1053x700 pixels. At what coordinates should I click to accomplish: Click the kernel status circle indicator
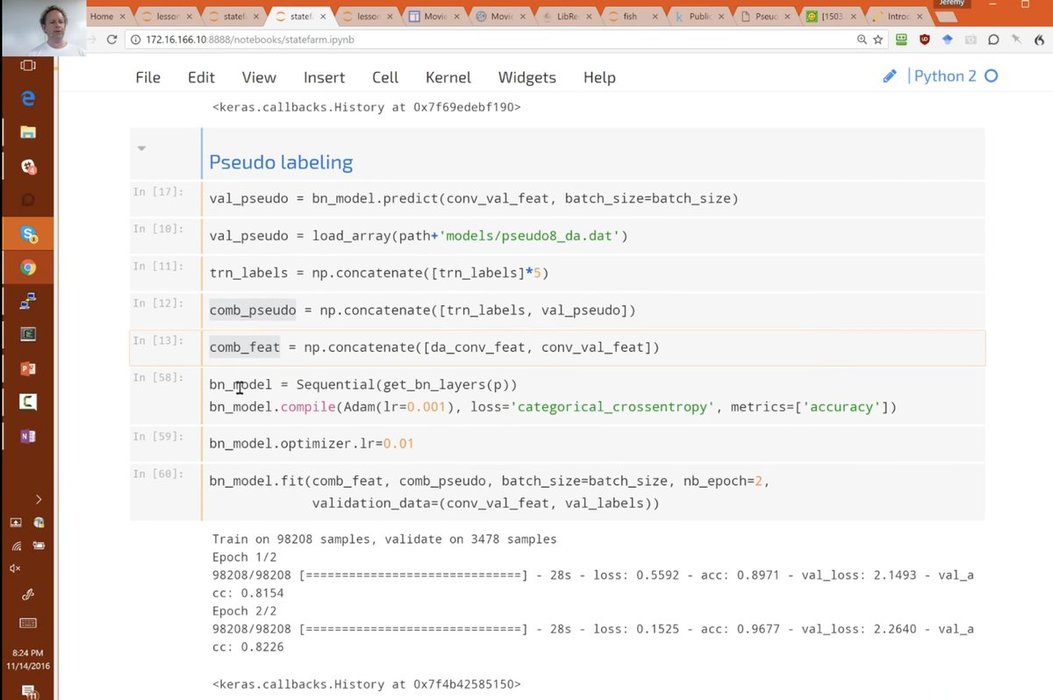[991, 77]
